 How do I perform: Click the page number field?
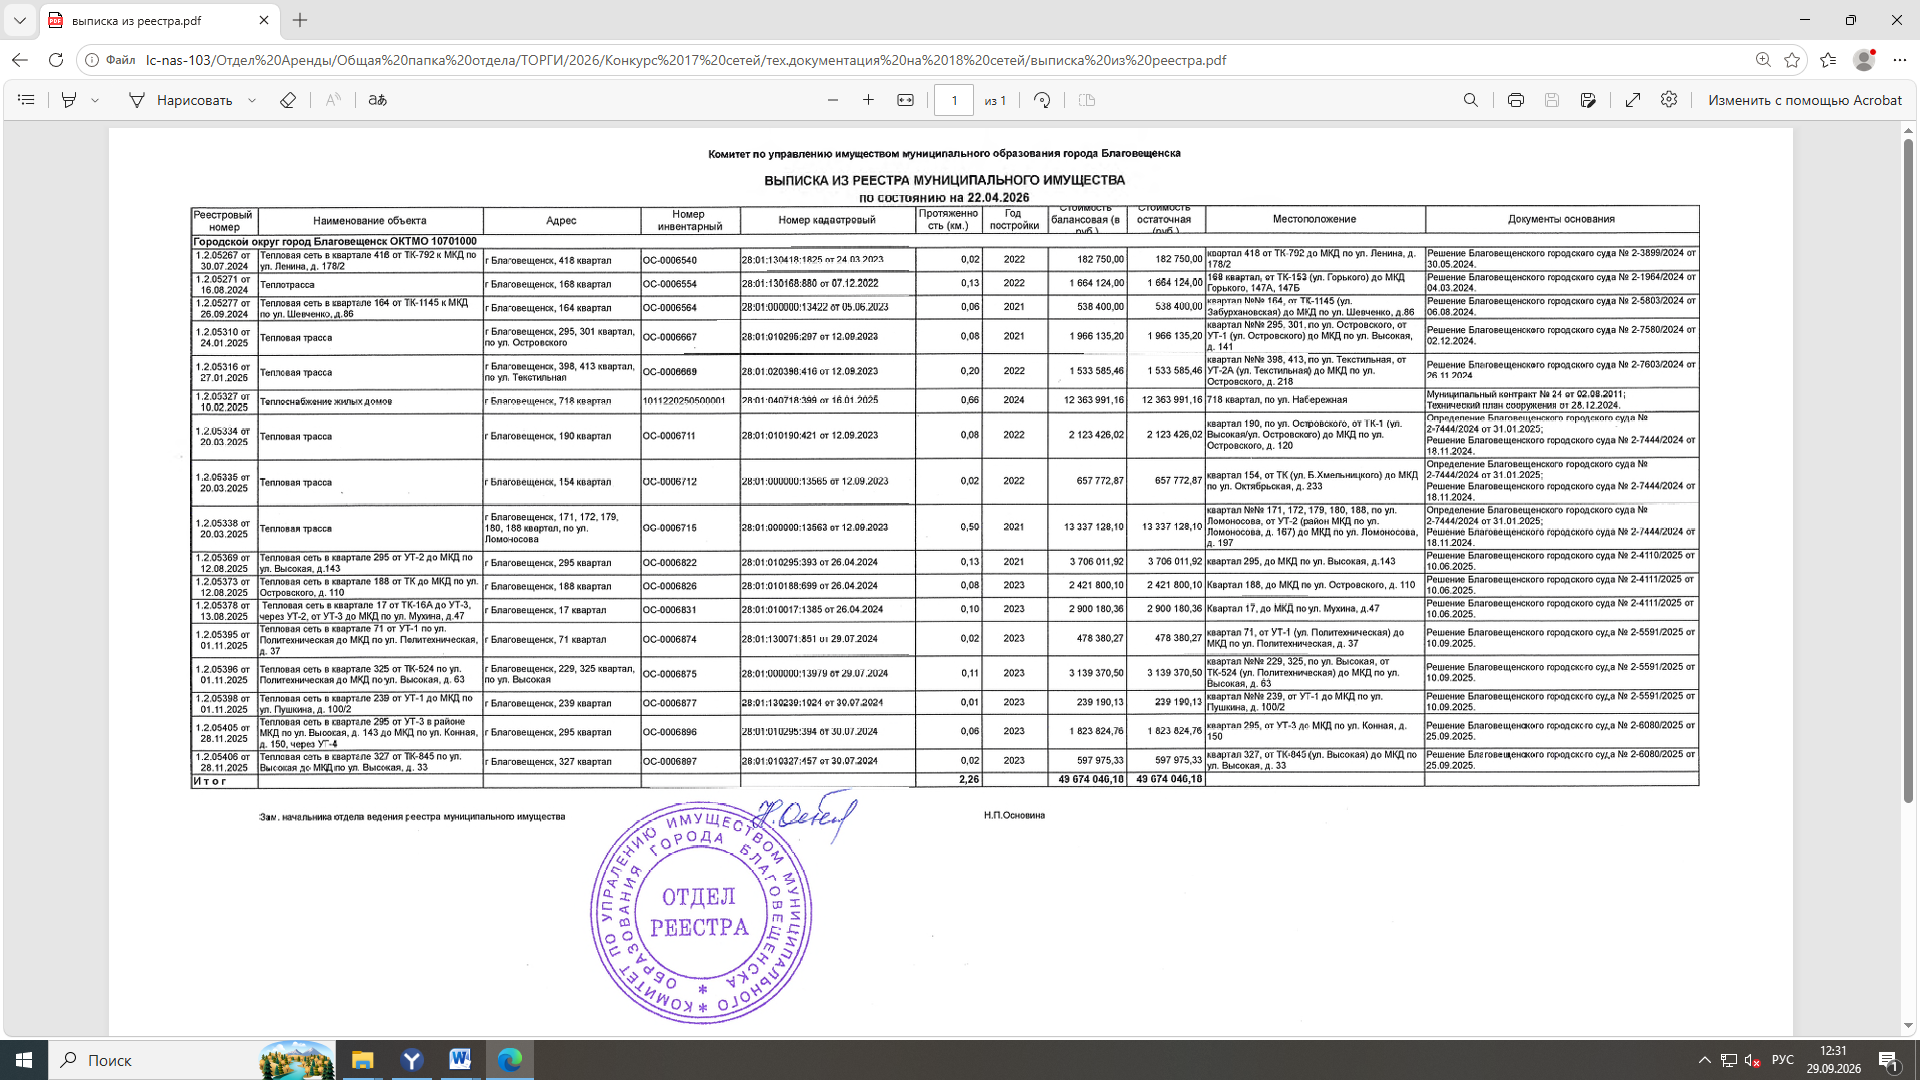pos(954,100)
